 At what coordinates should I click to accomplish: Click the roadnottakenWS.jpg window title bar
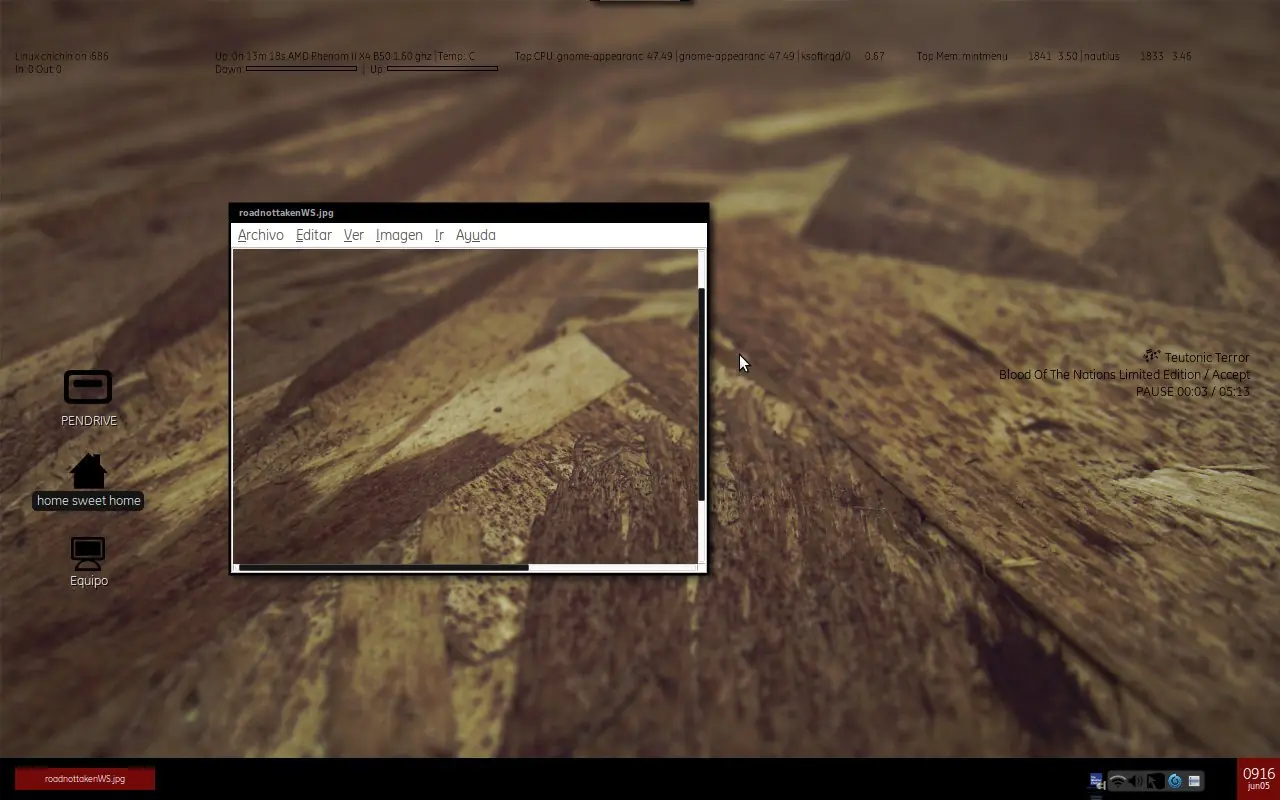[468, 213]
